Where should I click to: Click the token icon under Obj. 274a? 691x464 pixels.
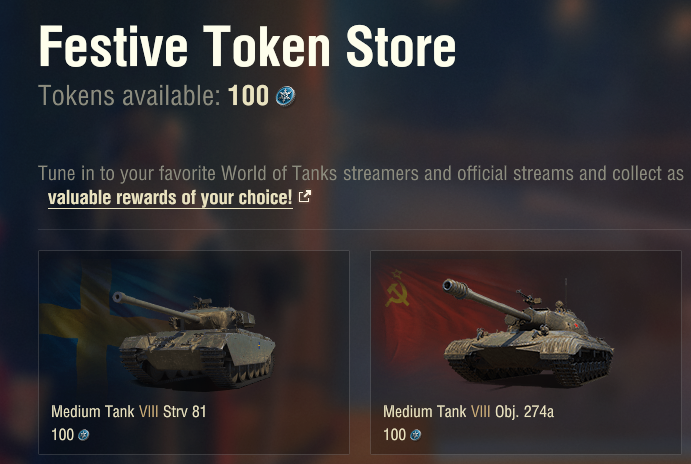416,435
